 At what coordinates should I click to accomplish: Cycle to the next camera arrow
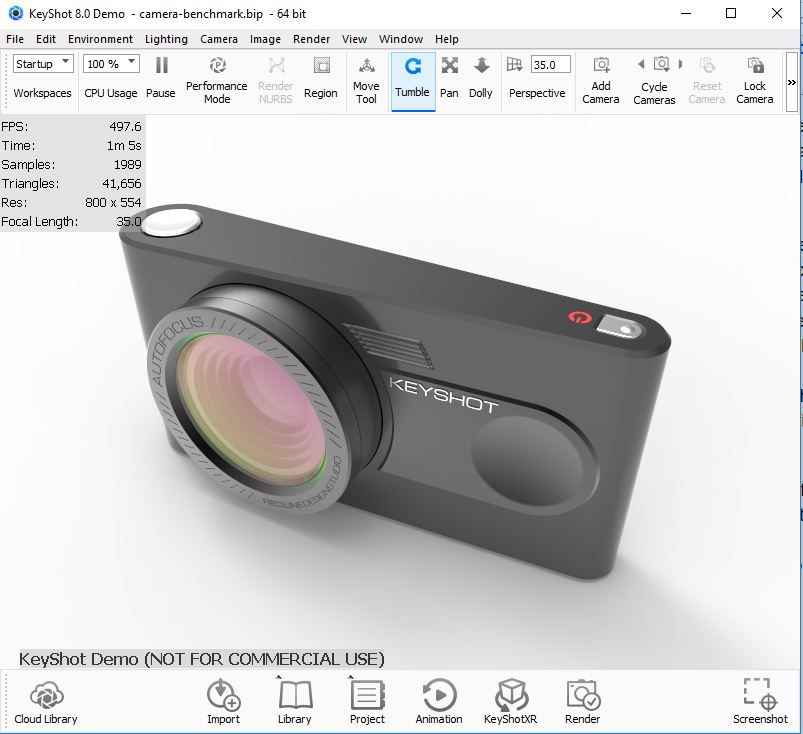[x=681, y=64]
